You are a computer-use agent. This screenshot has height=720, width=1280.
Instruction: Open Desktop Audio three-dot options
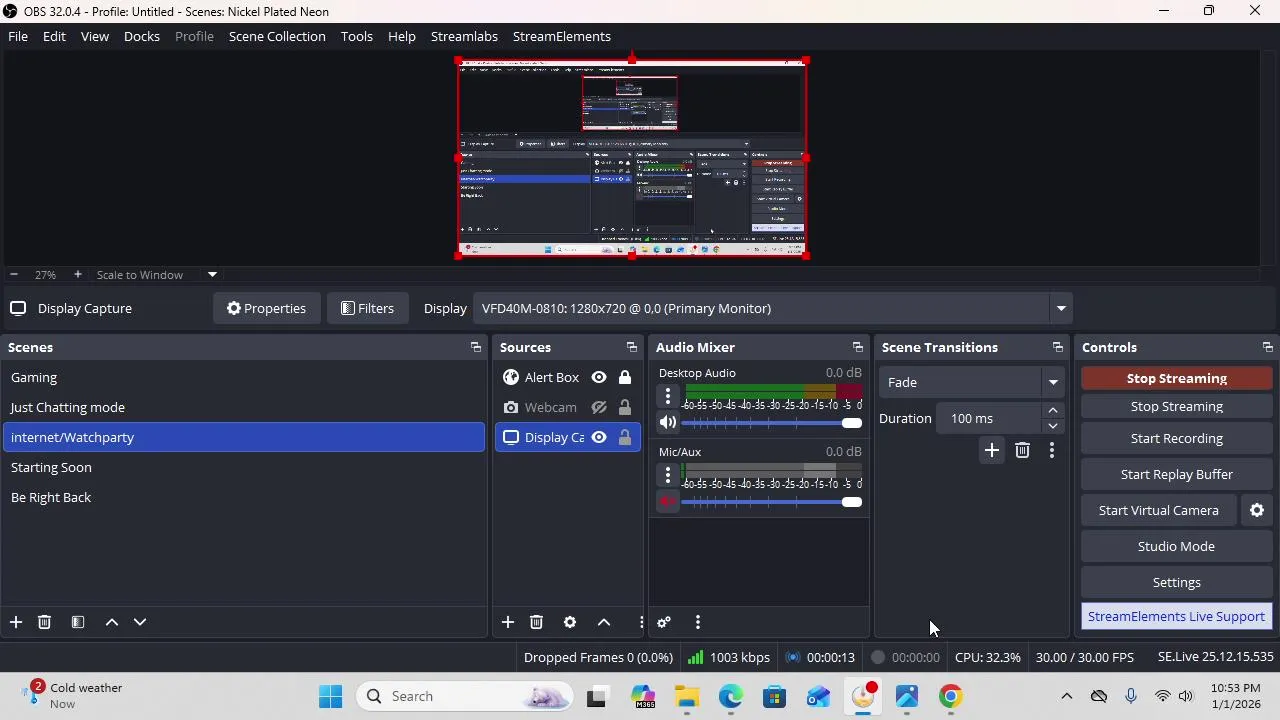pos(668,396)
